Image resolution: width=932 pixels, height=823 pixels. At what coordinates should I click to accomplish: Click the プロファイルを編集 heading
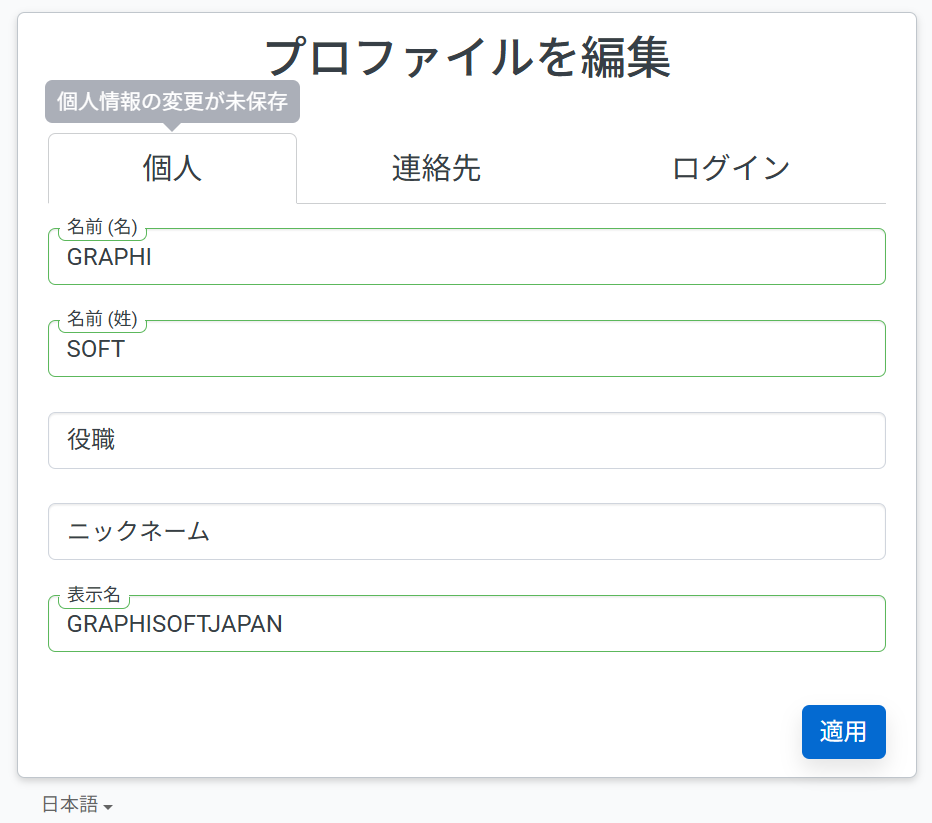pyautogui.click(x=467, y=57)
